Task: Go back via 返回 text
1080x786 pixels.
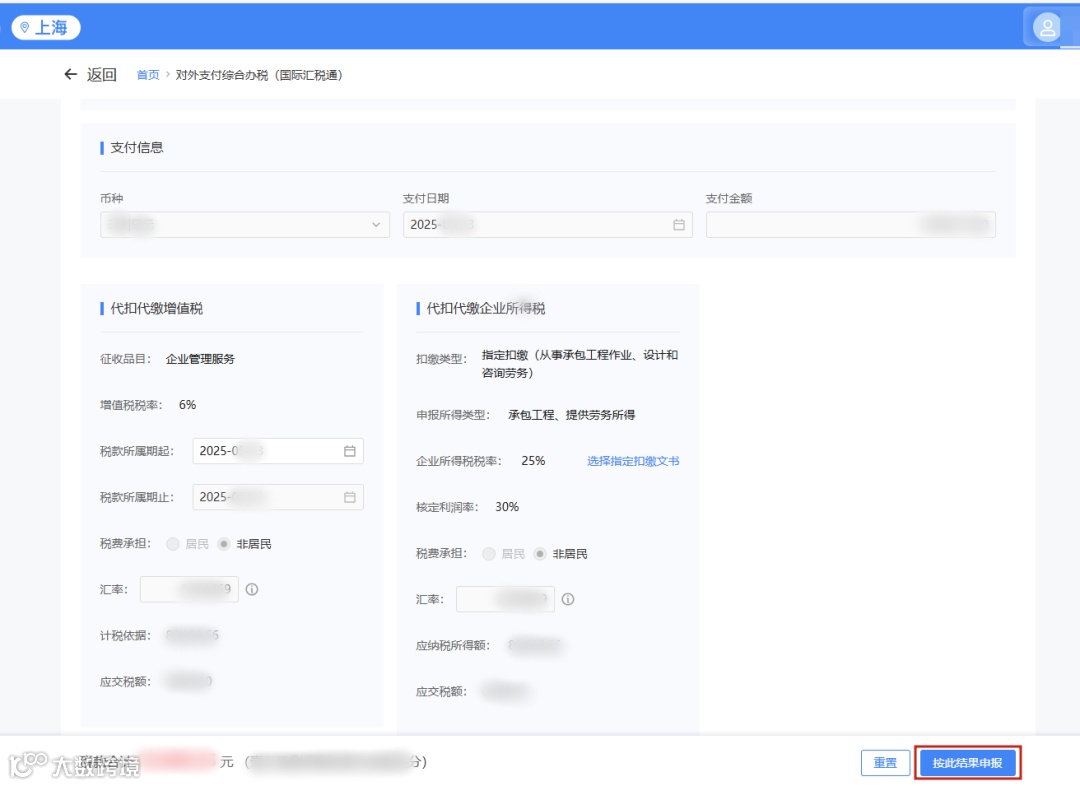Action: tap(102, 74)
